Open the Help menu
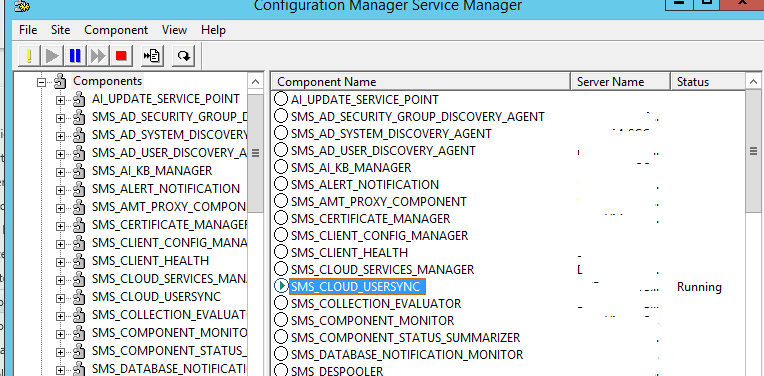764x376 pixels. 213,30
